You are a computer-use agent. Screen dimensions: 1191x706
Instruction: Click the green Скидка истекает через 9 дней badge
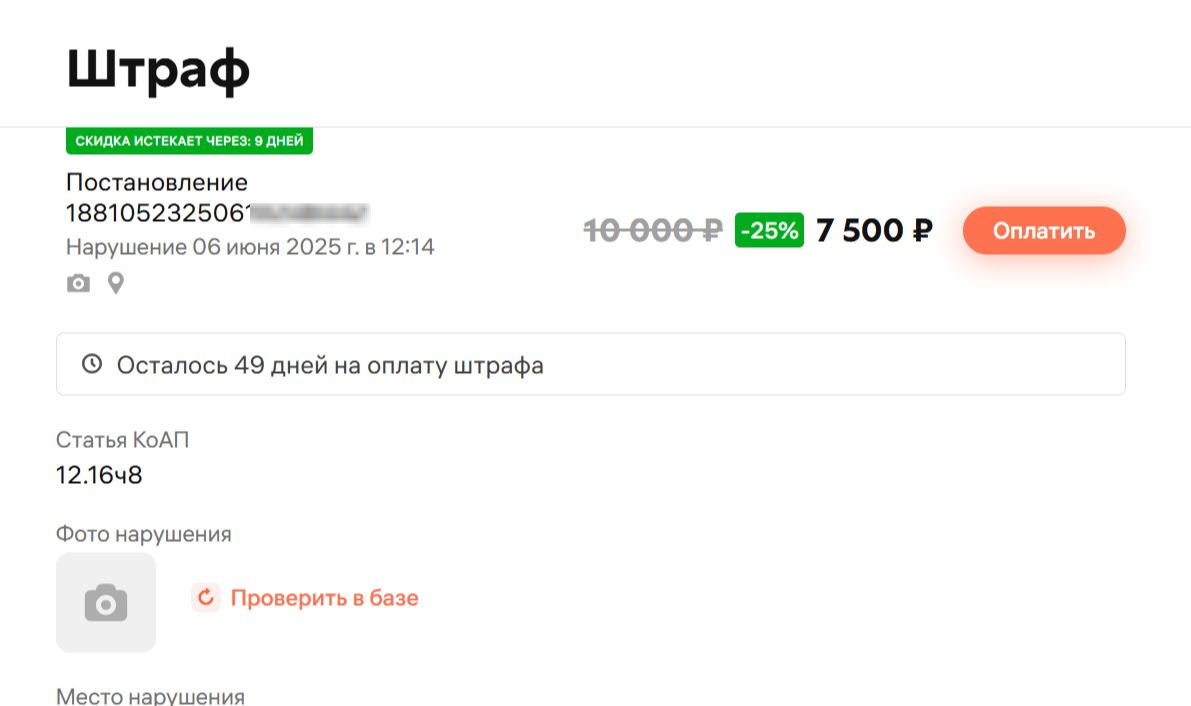coord(189,141)
